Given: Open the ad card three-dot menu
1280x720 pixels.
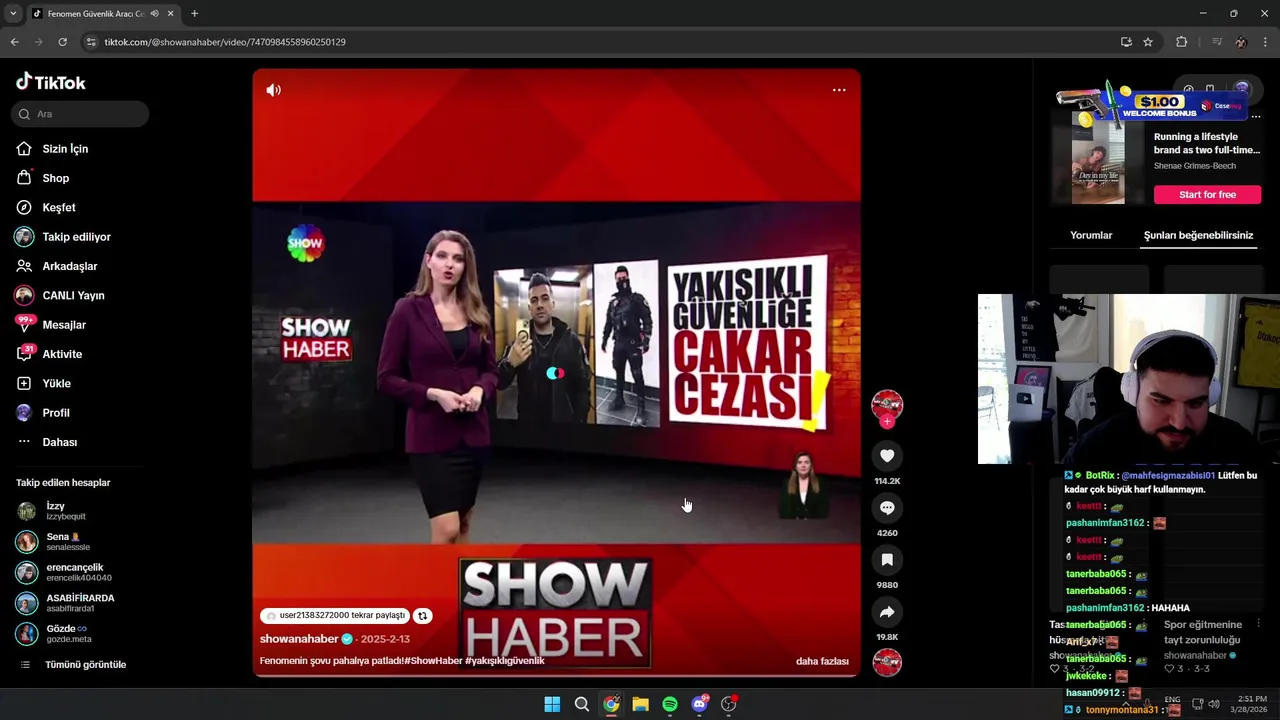Looking at the screenshot, I should (1256, 117).
